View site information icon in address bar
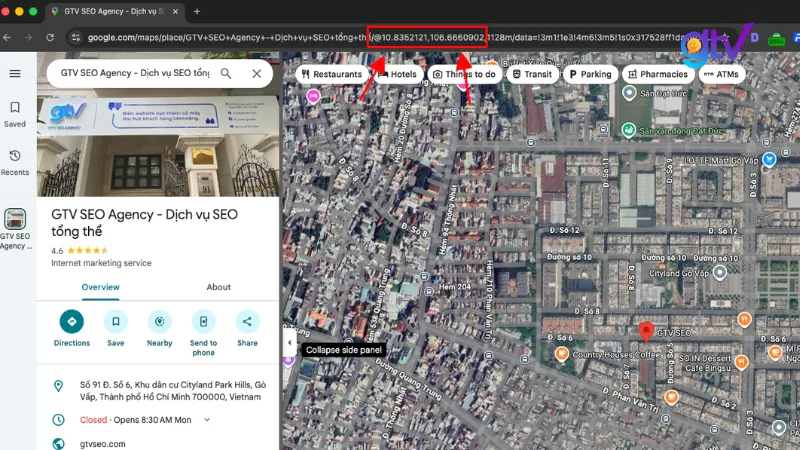 76,37
